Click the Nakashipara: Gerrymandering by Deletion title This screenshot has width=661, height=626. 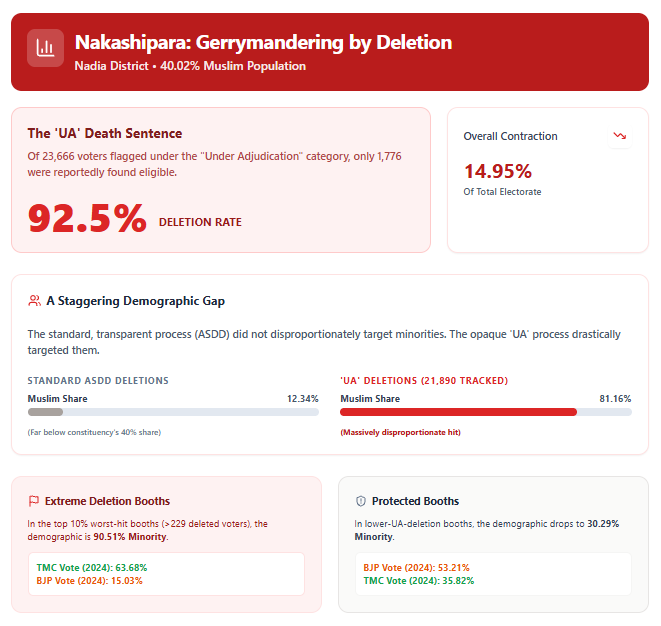[x=263, y=43]
